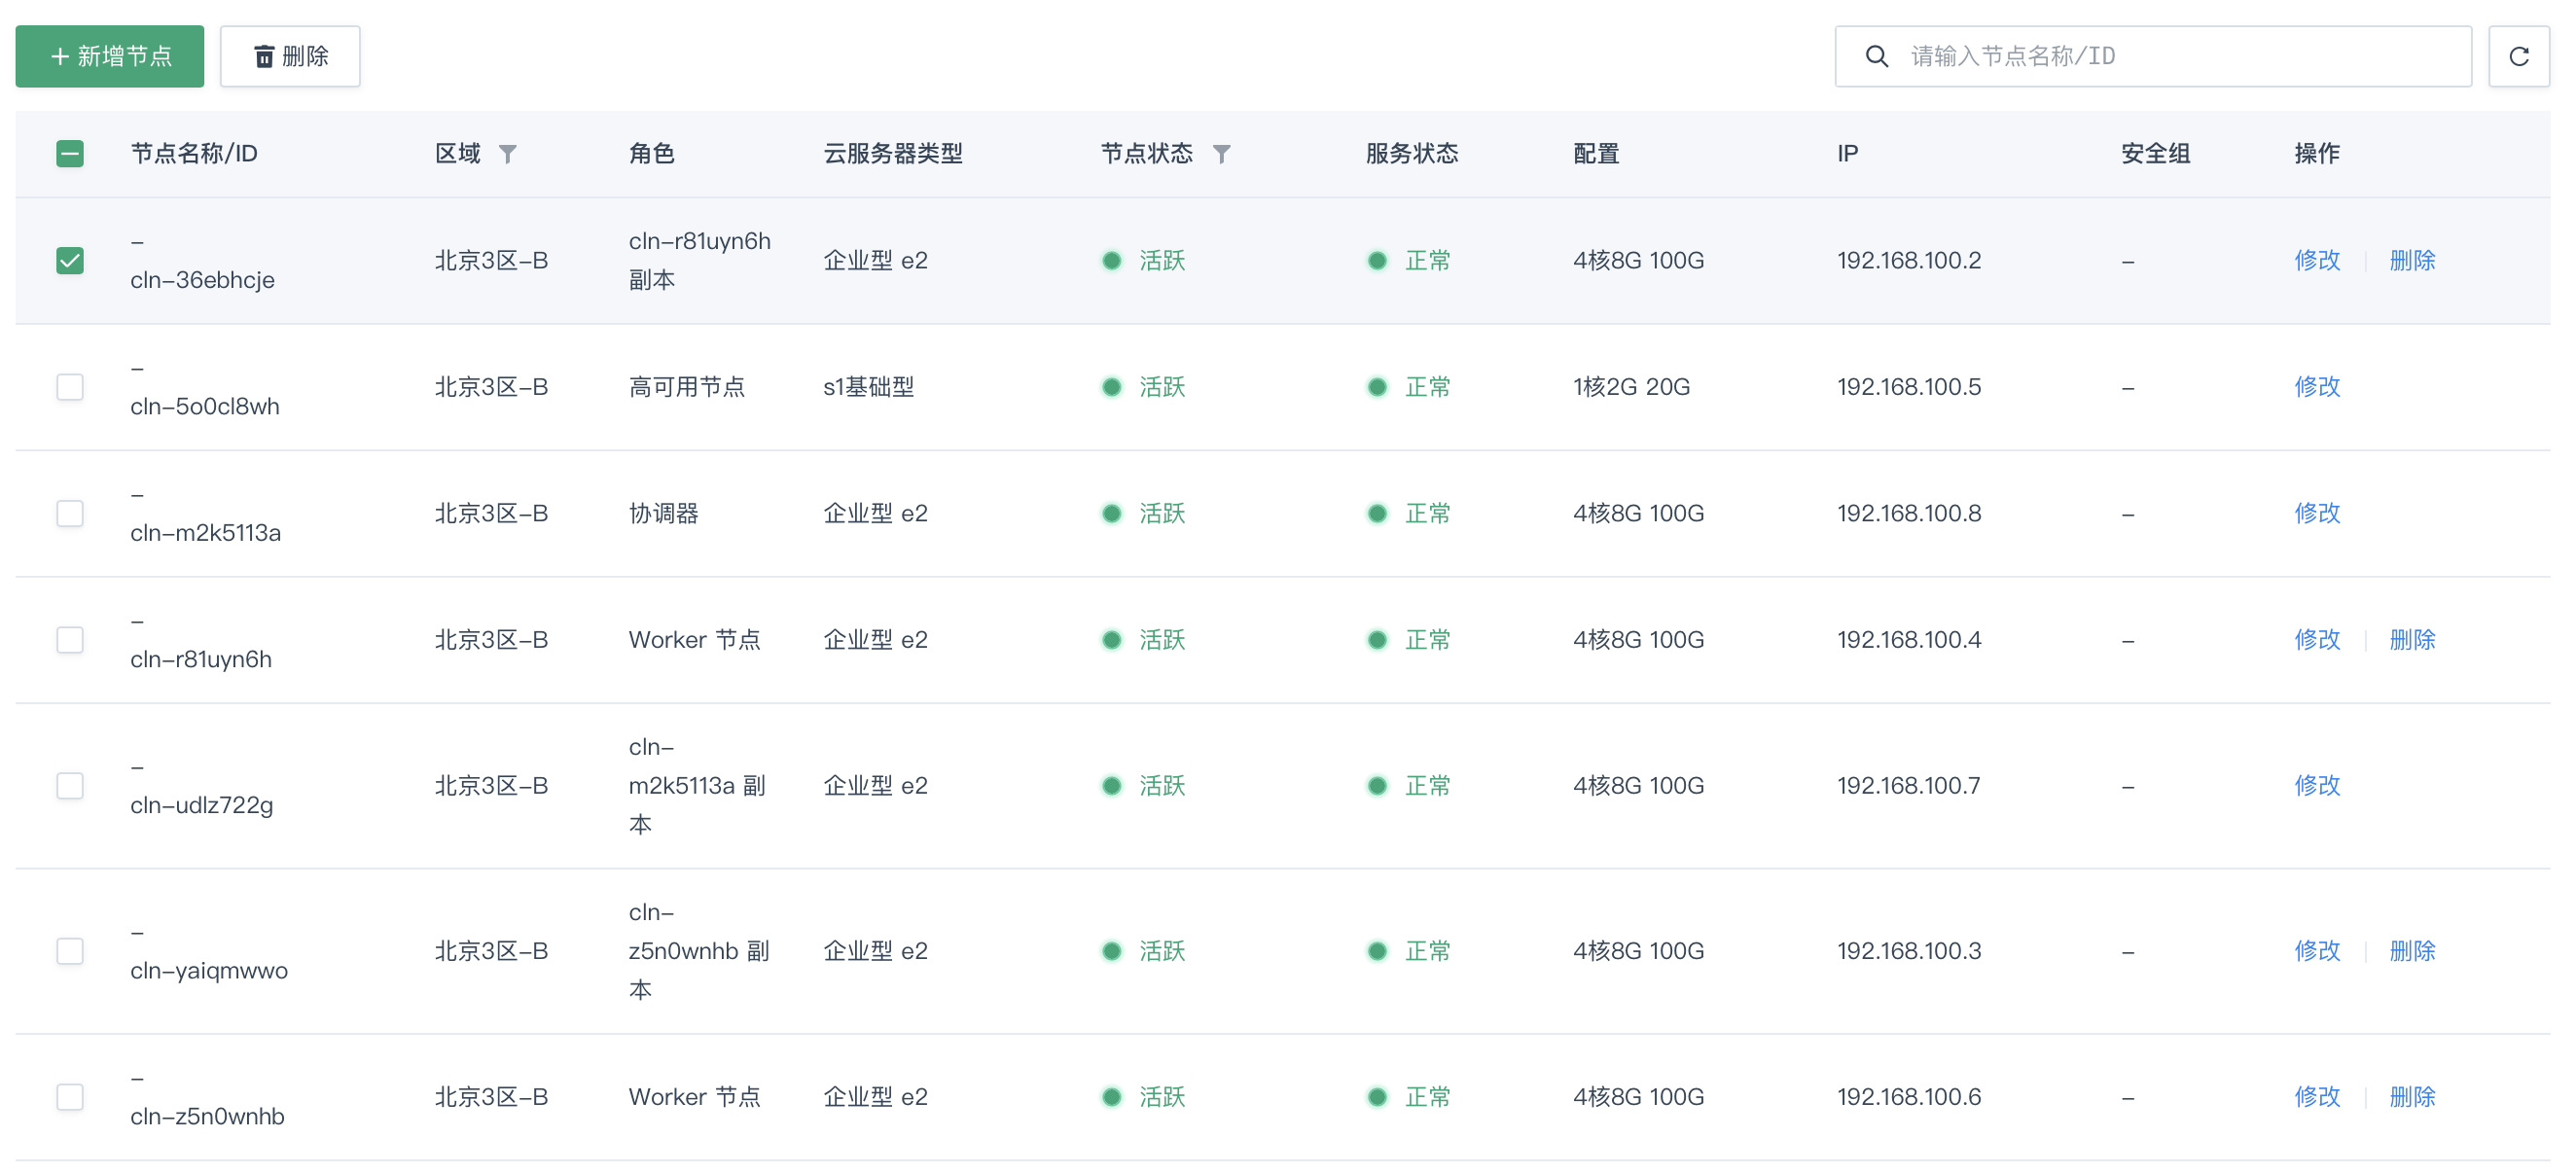Image resolution: width=2576 pixels, height=1173 pixels.
Task: Click the search magnifier icon
Action: point(1877,56)
